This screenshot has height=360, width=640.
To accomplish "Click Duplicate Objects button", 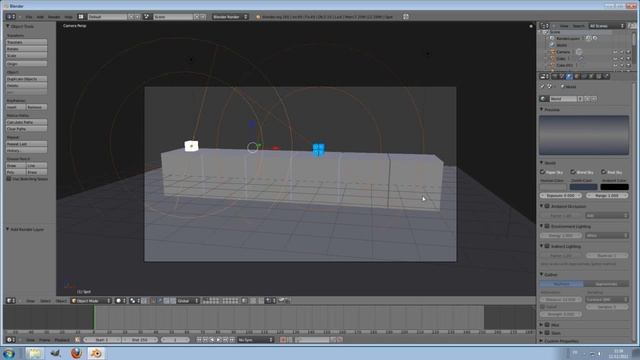I will [x=26, y=79].
